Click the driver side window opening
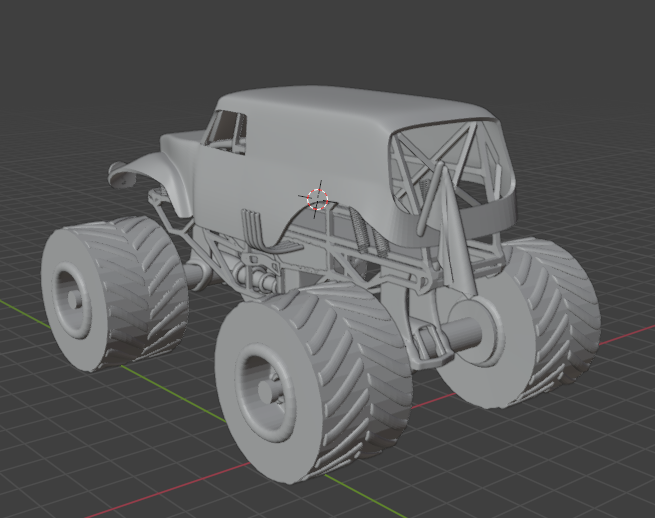 226,132
